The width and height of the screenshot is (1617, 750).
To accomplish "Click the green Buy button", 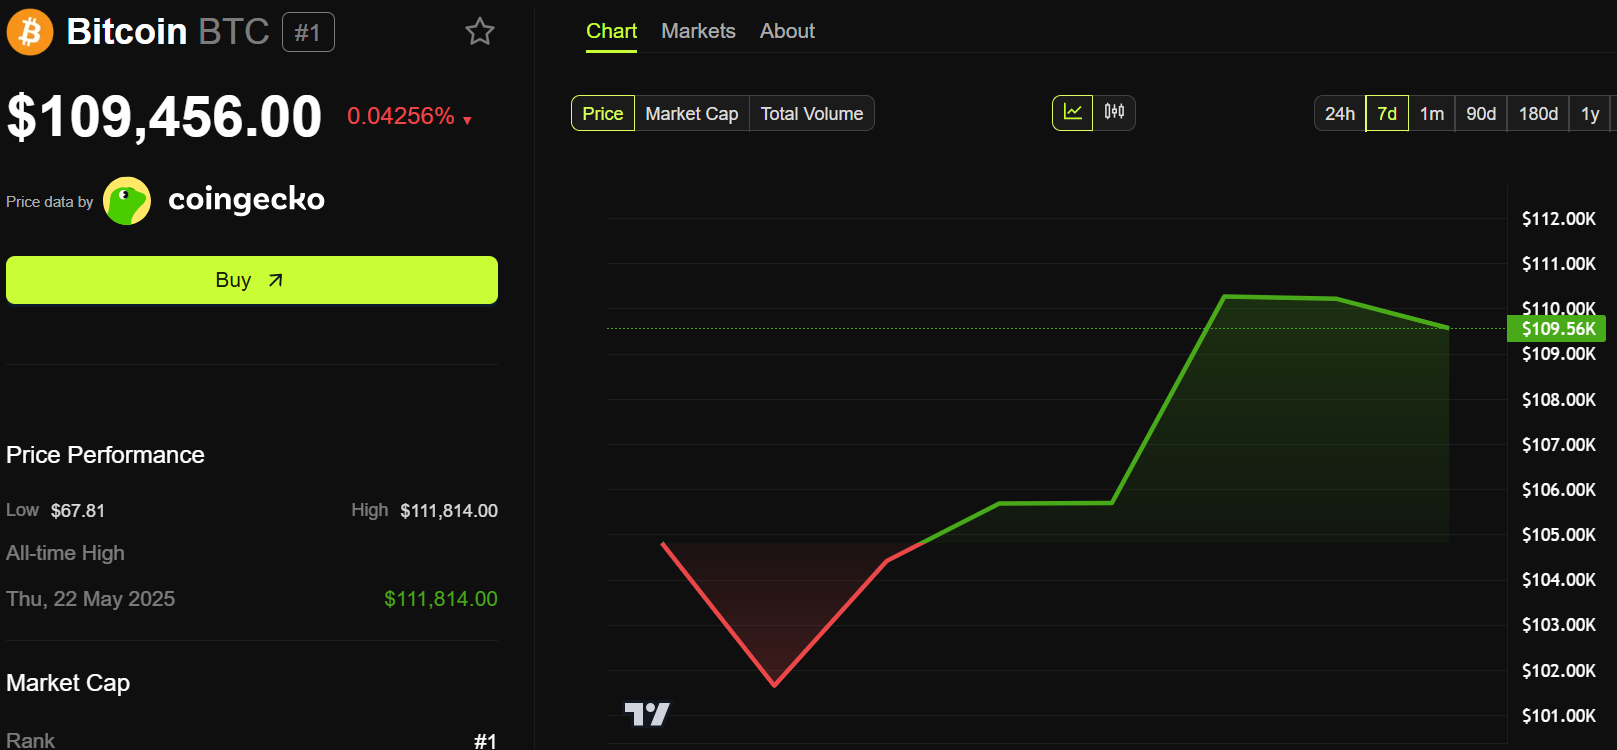I will [x=252, y=280].
